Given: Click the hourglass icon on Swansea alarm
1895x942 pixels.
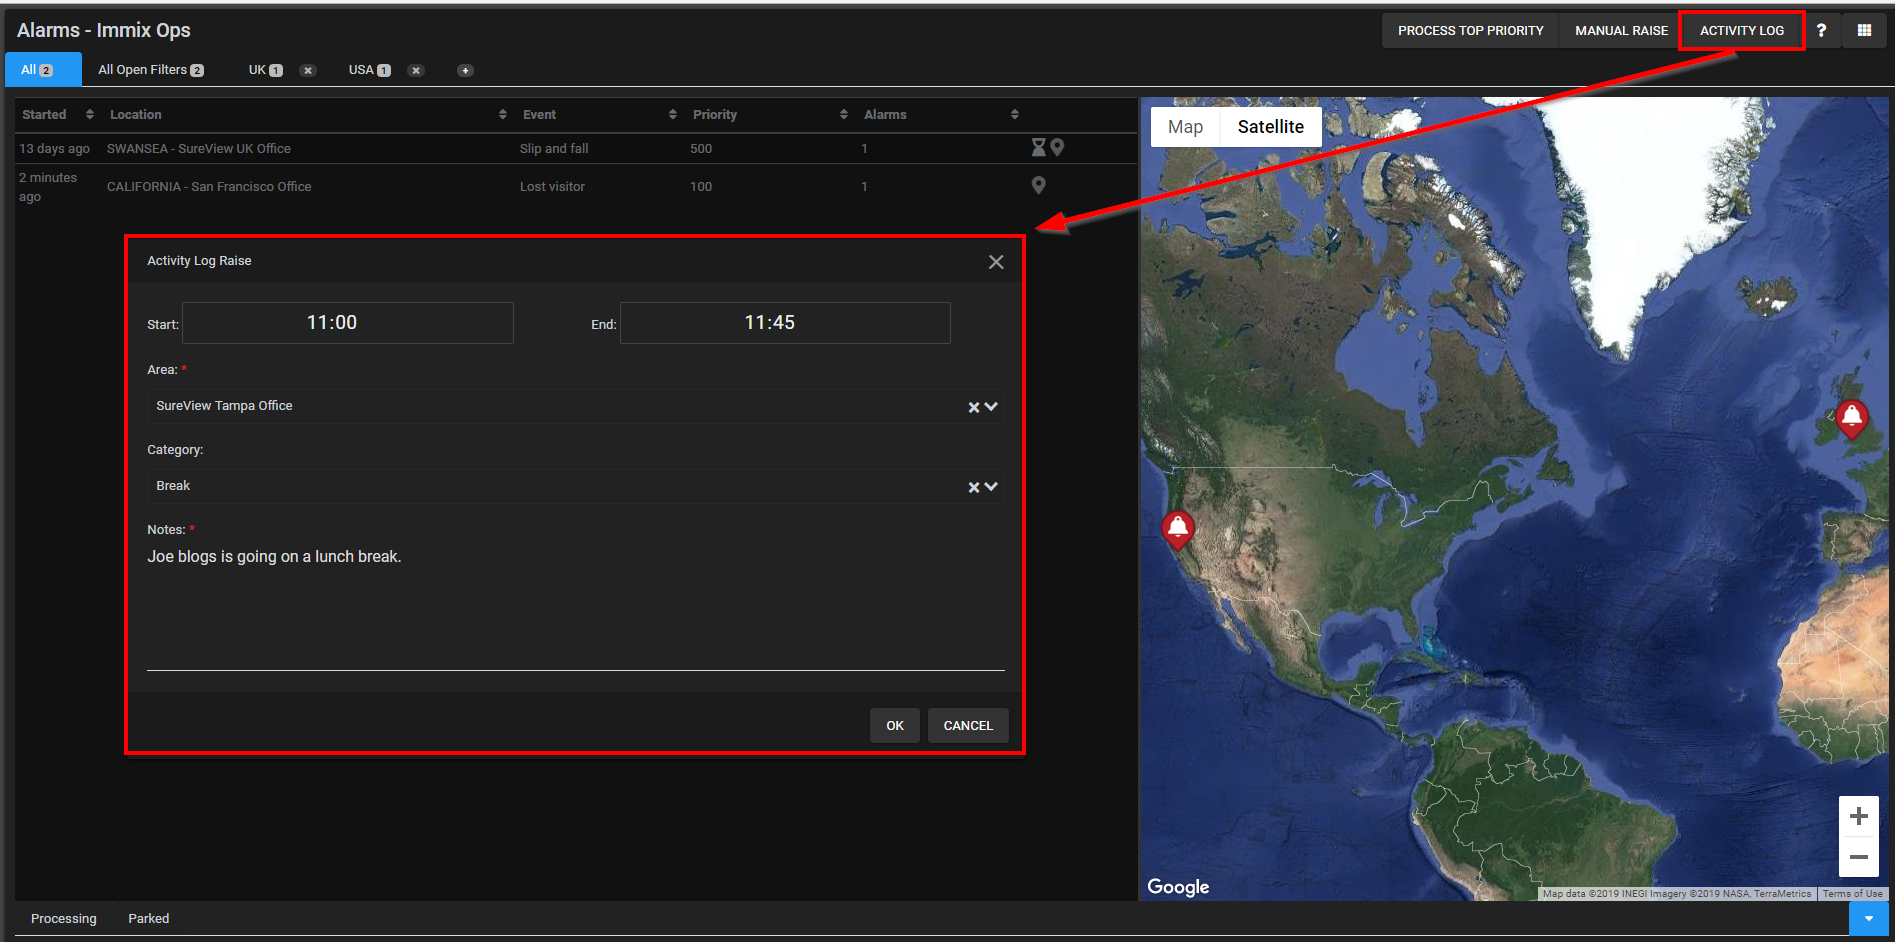Looking at the screenshot, I should [x=1039, y=148].
